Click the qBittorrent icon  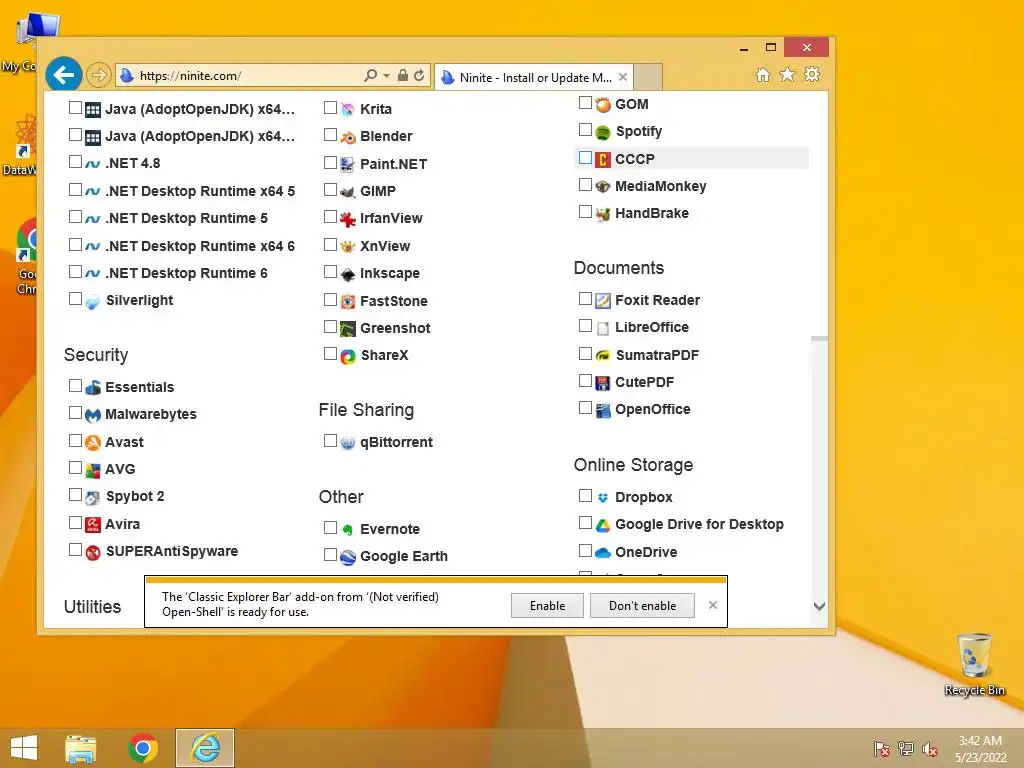[348, 443]
